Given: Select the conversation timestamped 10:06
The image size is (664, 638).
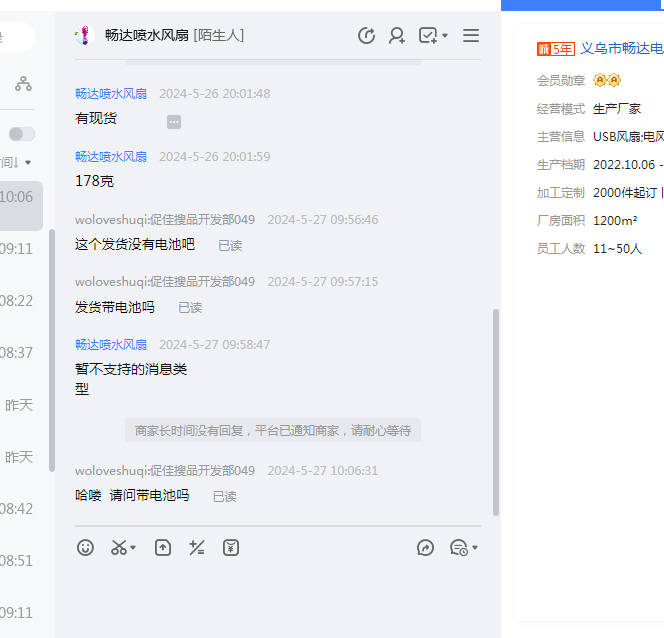Looking at the screenshot, I should pos(20,197).
